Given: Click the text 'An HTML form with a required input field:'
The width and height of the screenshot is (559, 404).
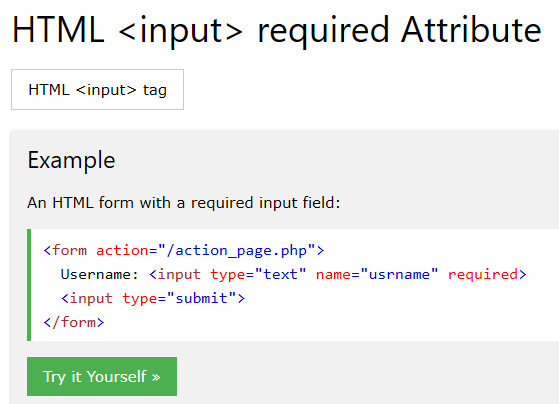Looking at the screenshot, I should point(184,203).
